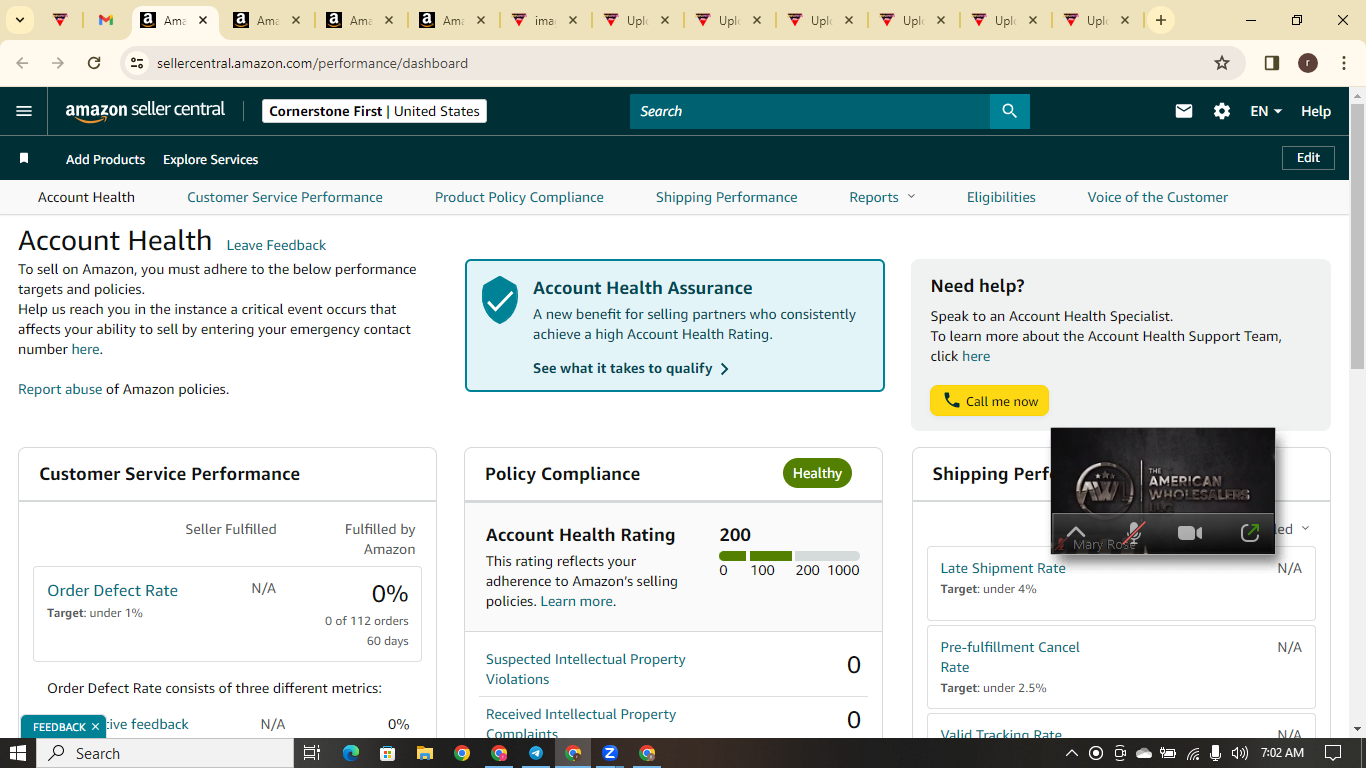Click the OneDrive cloud tray icon
Viewport: 1366px width, 768px height.
(1144, 753)
